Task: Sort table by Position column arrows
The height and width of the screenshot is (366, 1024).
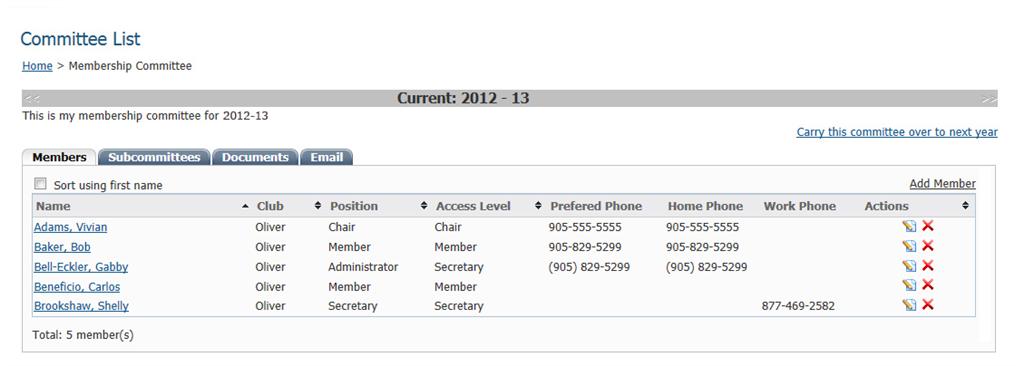Action: pos(423,206)
